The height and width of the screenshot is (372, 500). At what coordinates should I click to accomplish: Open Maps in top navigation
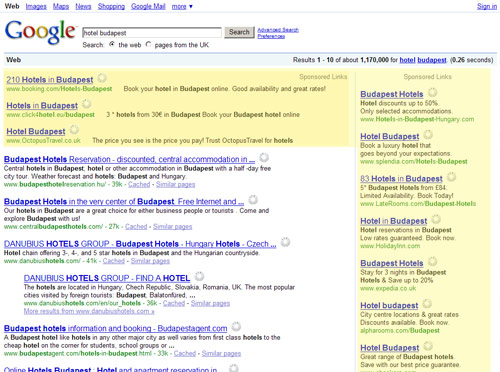coord(61,6)
